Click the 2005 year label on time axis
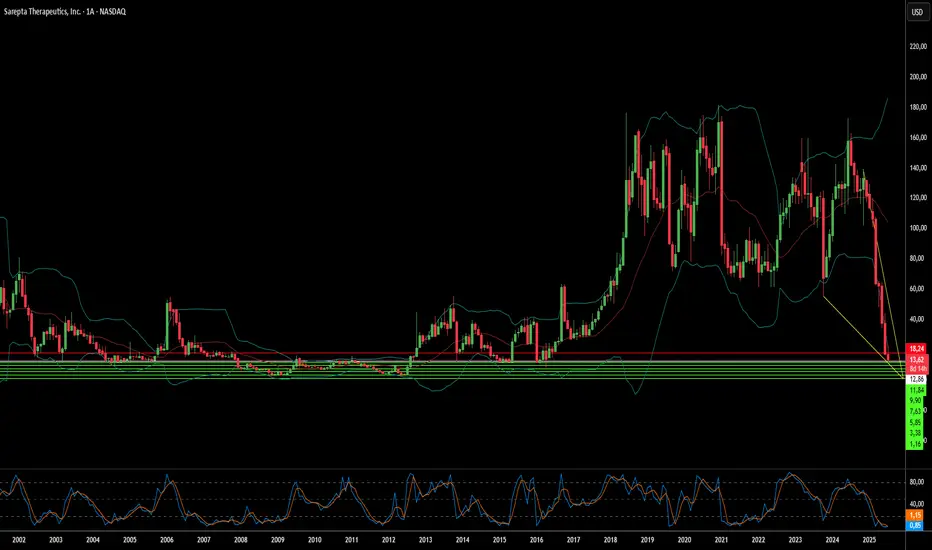932x550 pixels. pos(130,540)
